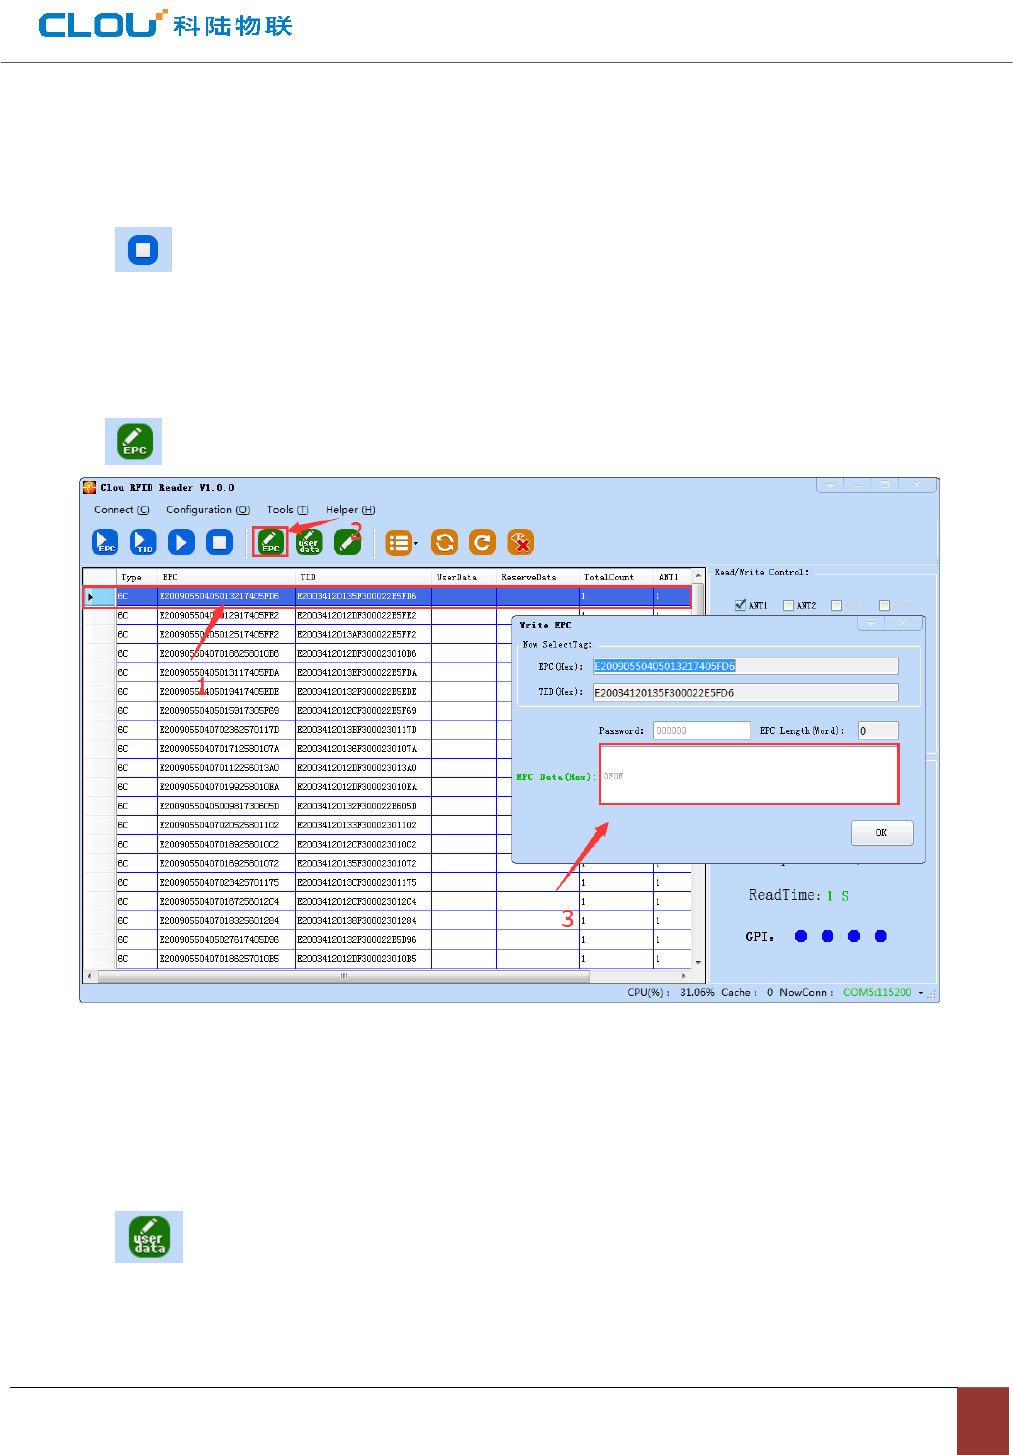Select EPC cell ending 17405FDA
Viewport: 1013px width, 1455px height.
tap(226, 673)
